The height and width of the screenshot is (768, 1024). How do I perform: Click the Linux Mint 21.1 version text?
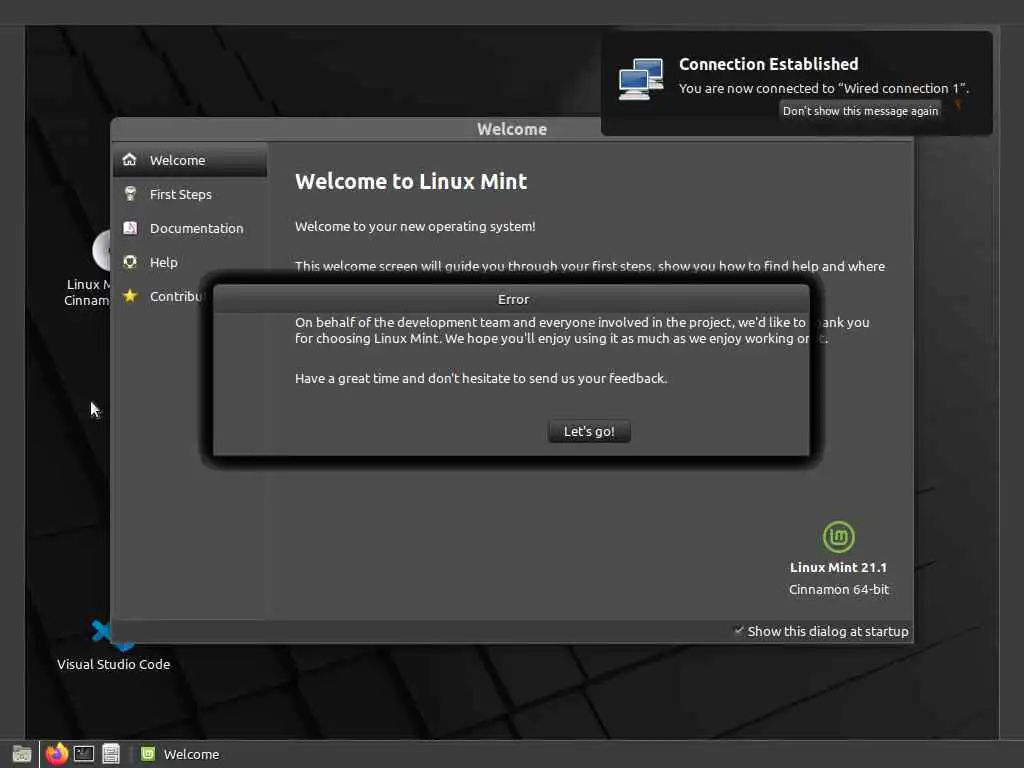pos(839,568)
